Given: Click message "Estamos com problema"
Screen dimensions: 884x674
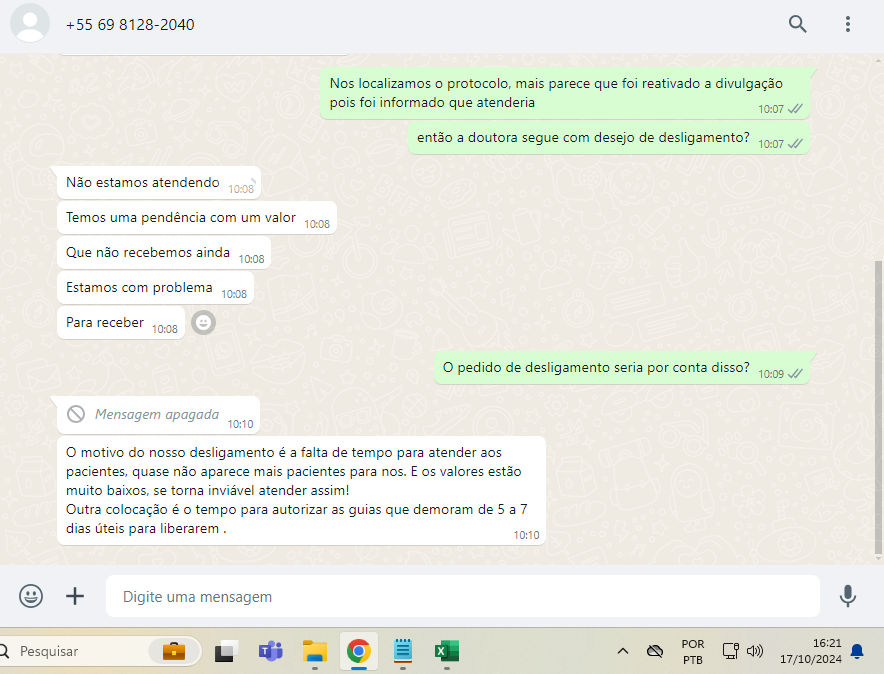Looking at the screenshot, I should pos(155,287).
